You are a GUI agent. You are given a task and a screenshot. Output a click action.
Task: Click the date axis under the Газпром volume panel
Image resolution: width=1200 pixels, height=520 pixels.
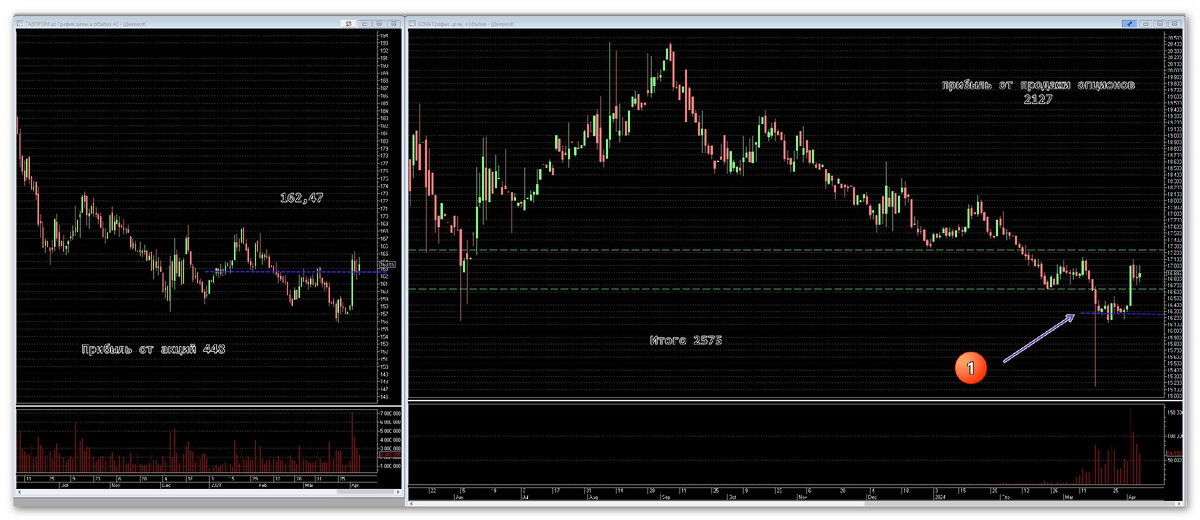tap(195, 483)
